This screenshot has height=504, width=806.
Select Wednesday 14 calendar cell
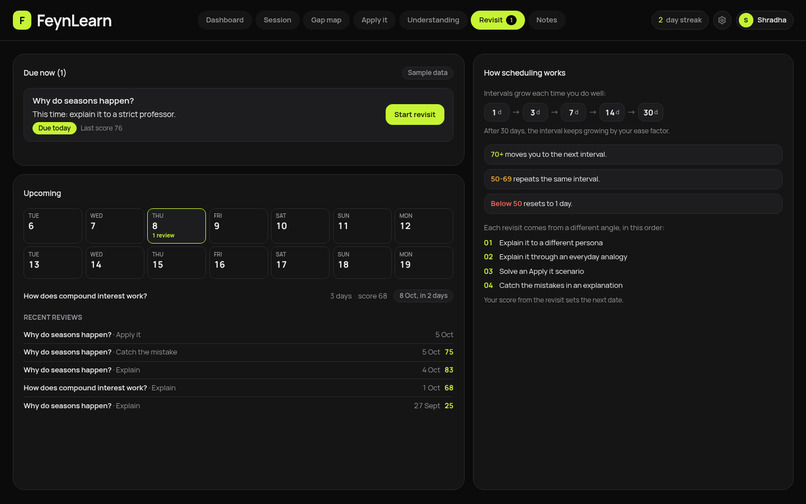(x=114, y=262)
